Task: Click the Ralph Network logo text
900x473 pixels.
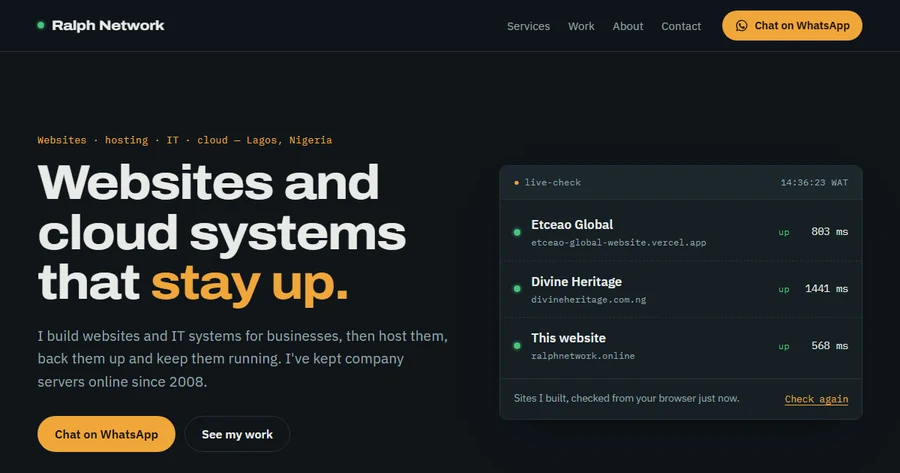Action: coord(108,25)
